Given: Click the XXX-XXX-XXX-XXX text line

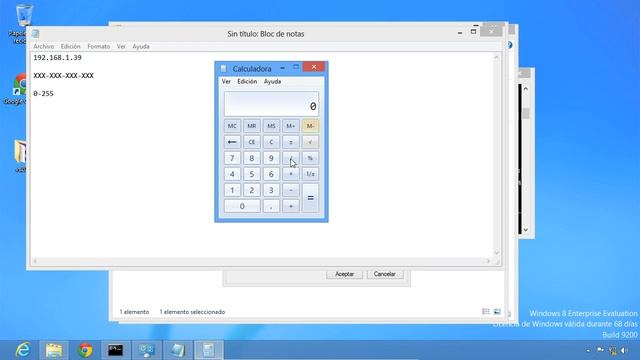Looking at the screenshot, I should 64,76.
